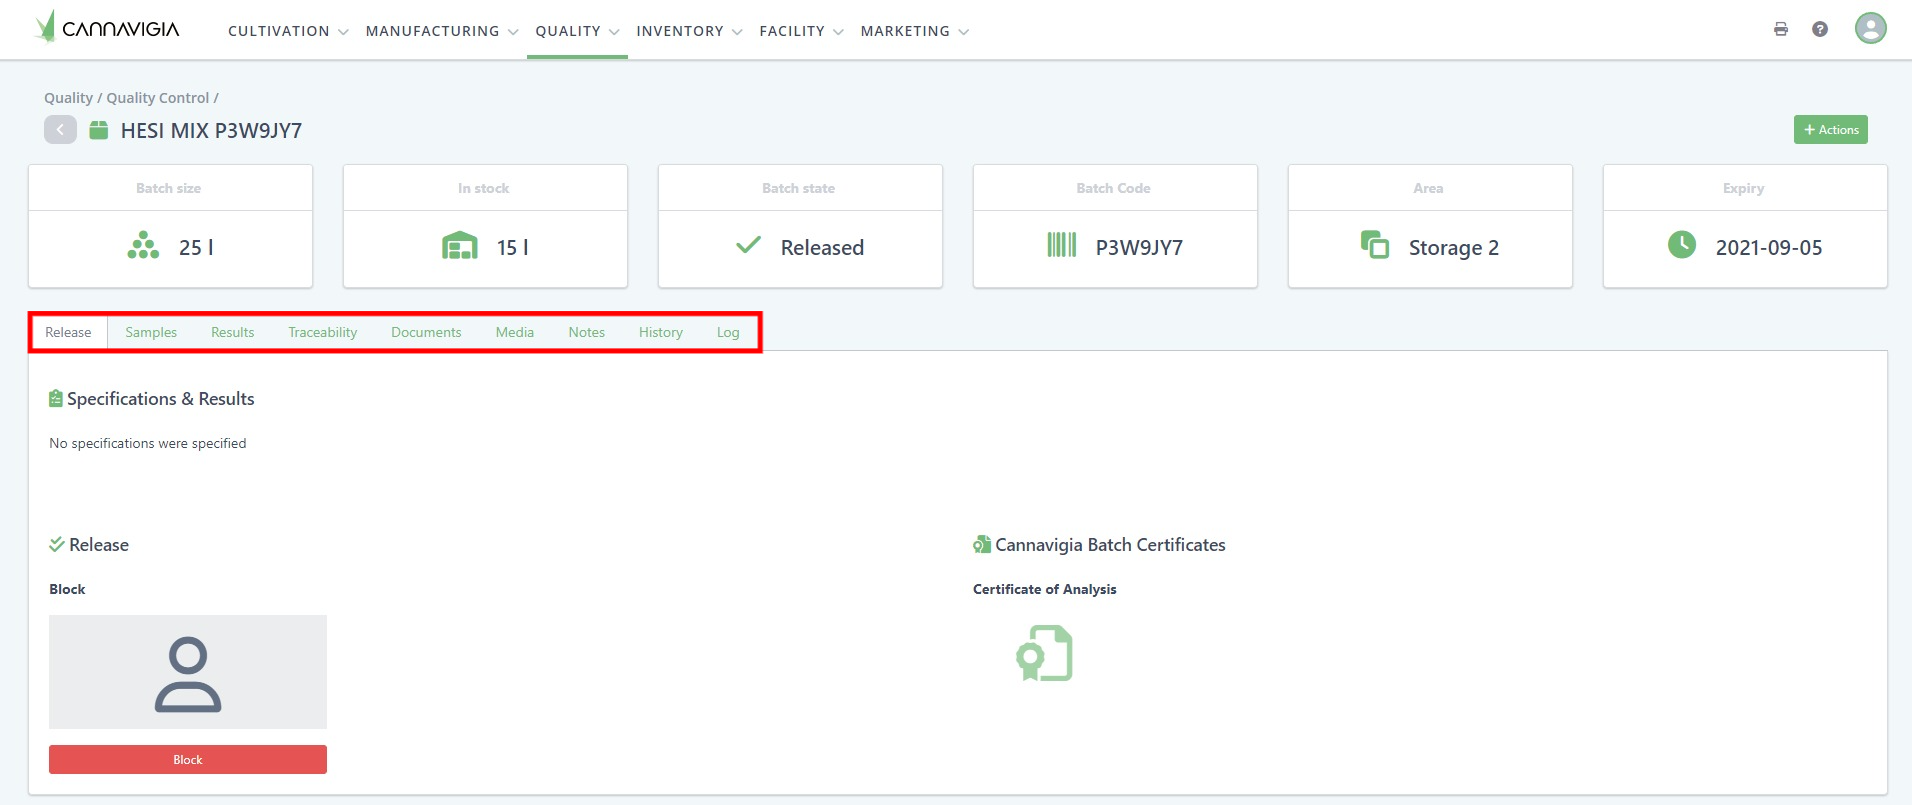Expand the Cultivation menu

pyautogui.click(x=288, y=31)
